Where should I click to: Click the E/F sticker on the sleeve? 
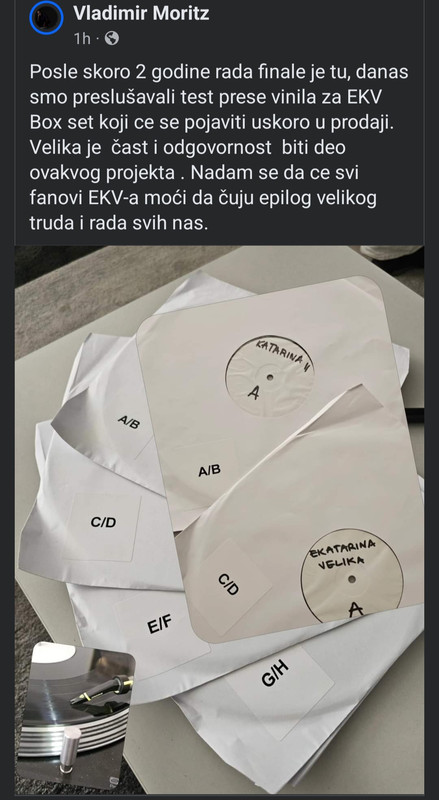click(160, 624)
